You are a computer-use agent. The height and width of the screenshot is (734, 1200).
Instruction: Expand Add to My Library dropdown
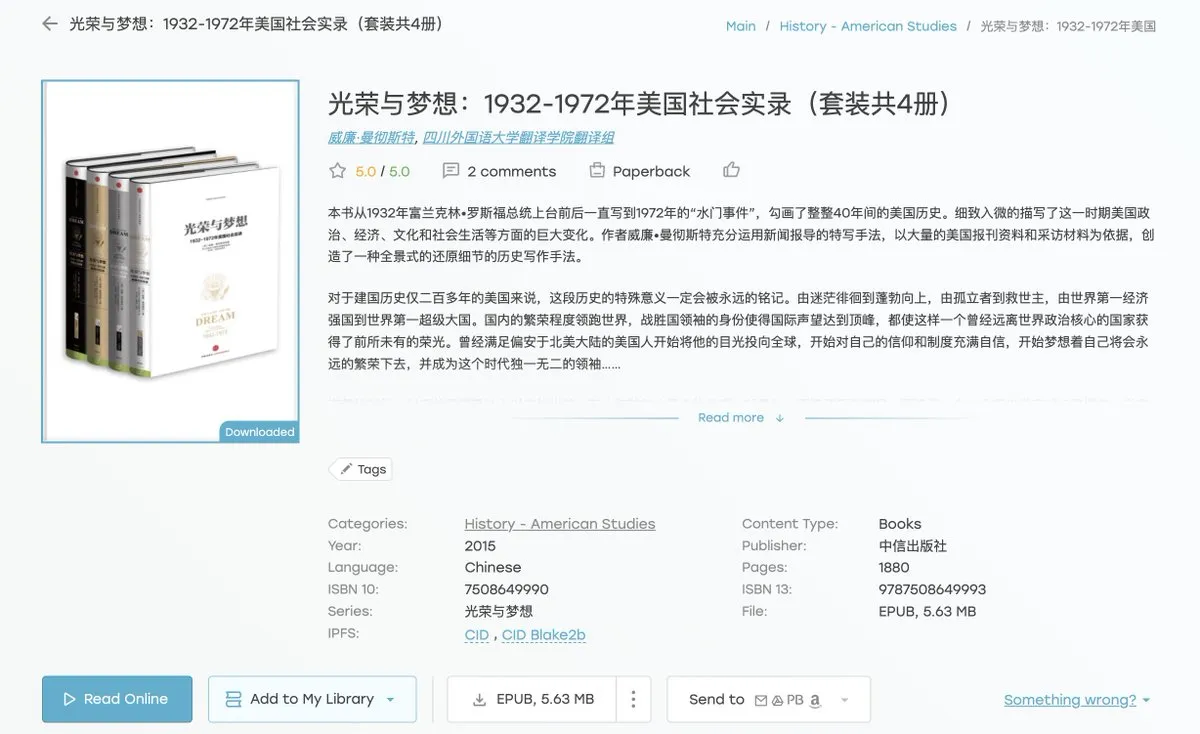[390, 700]
